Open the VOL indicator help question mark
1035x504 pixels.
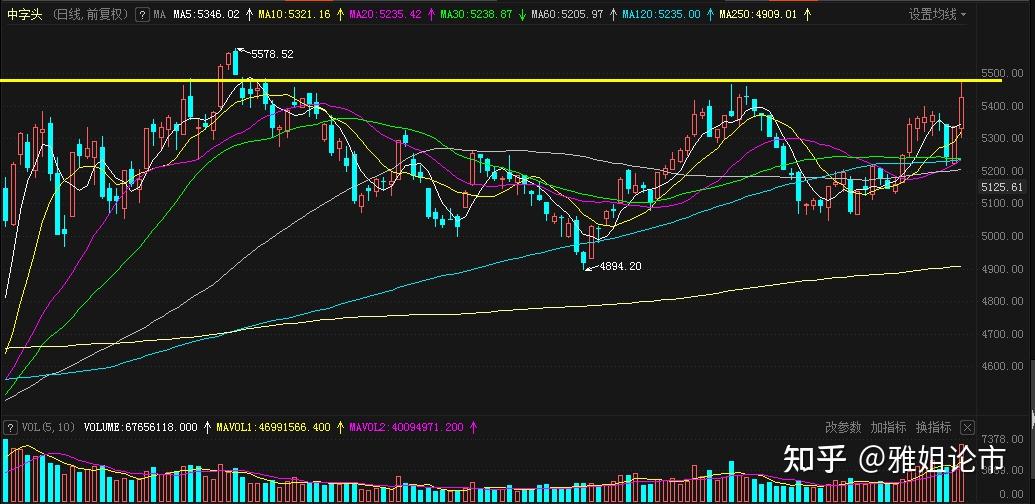pos(10,427)
